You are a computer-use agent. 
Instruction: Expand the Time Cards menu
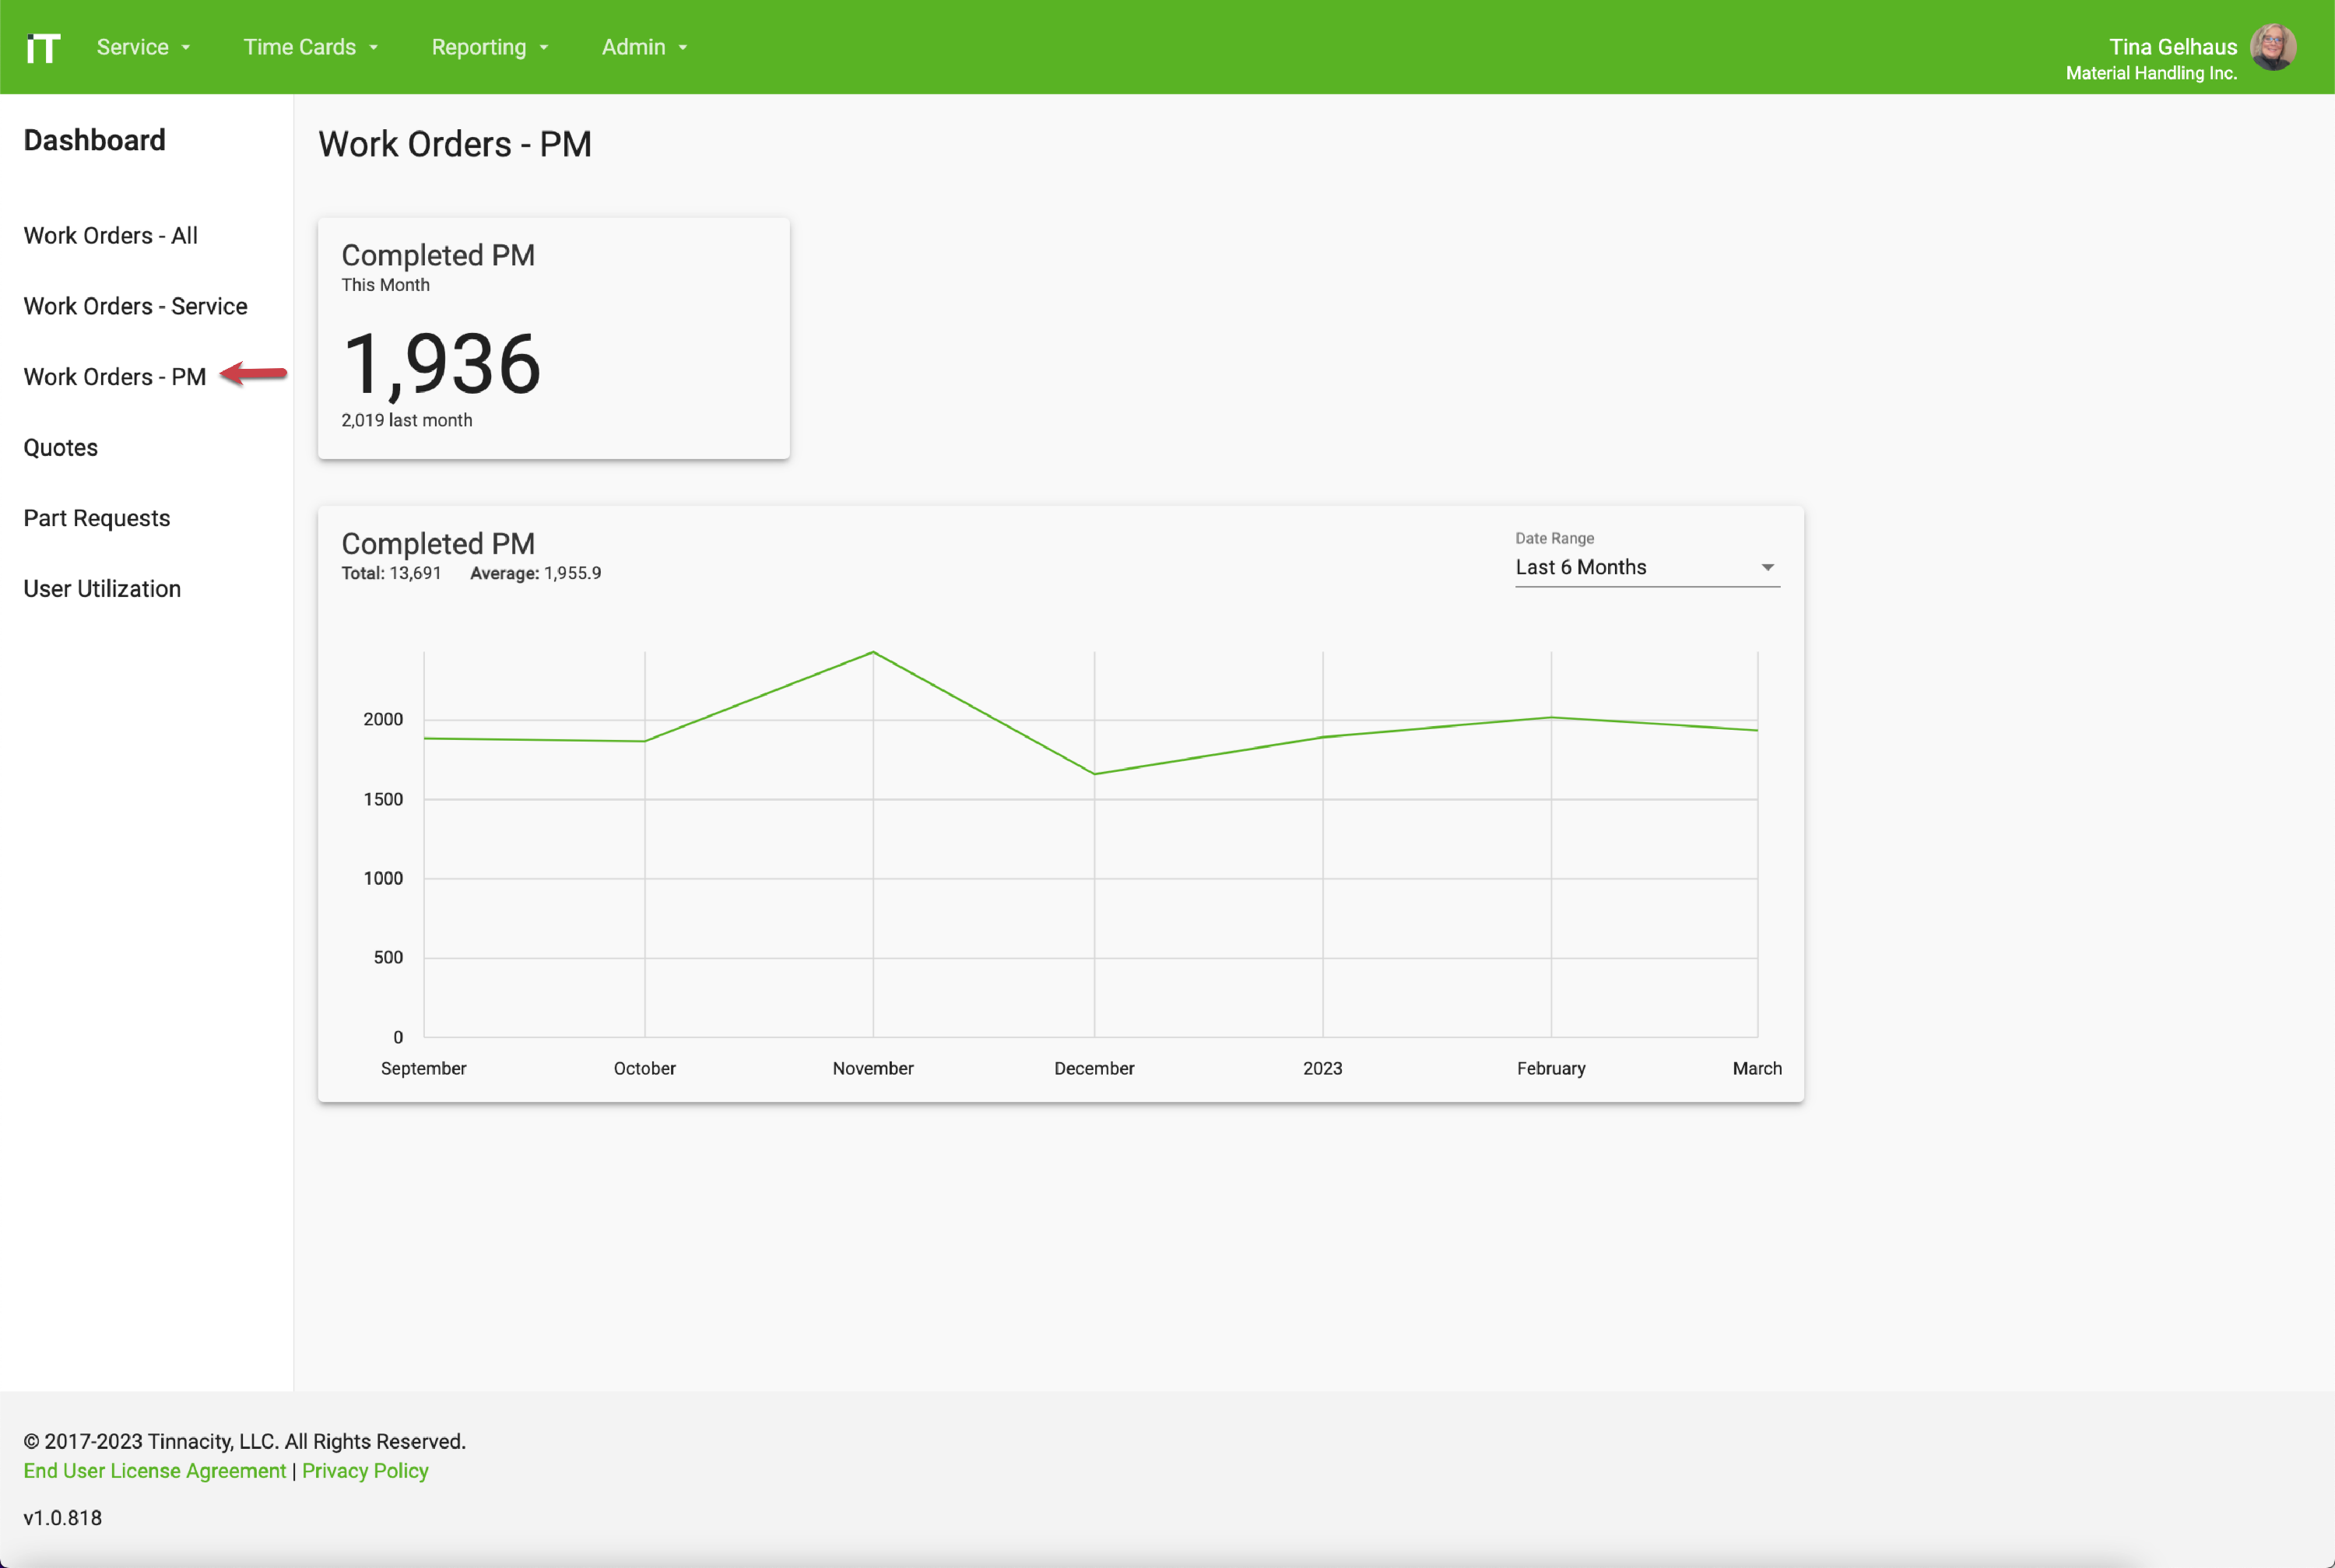click(x=310, y=46)
